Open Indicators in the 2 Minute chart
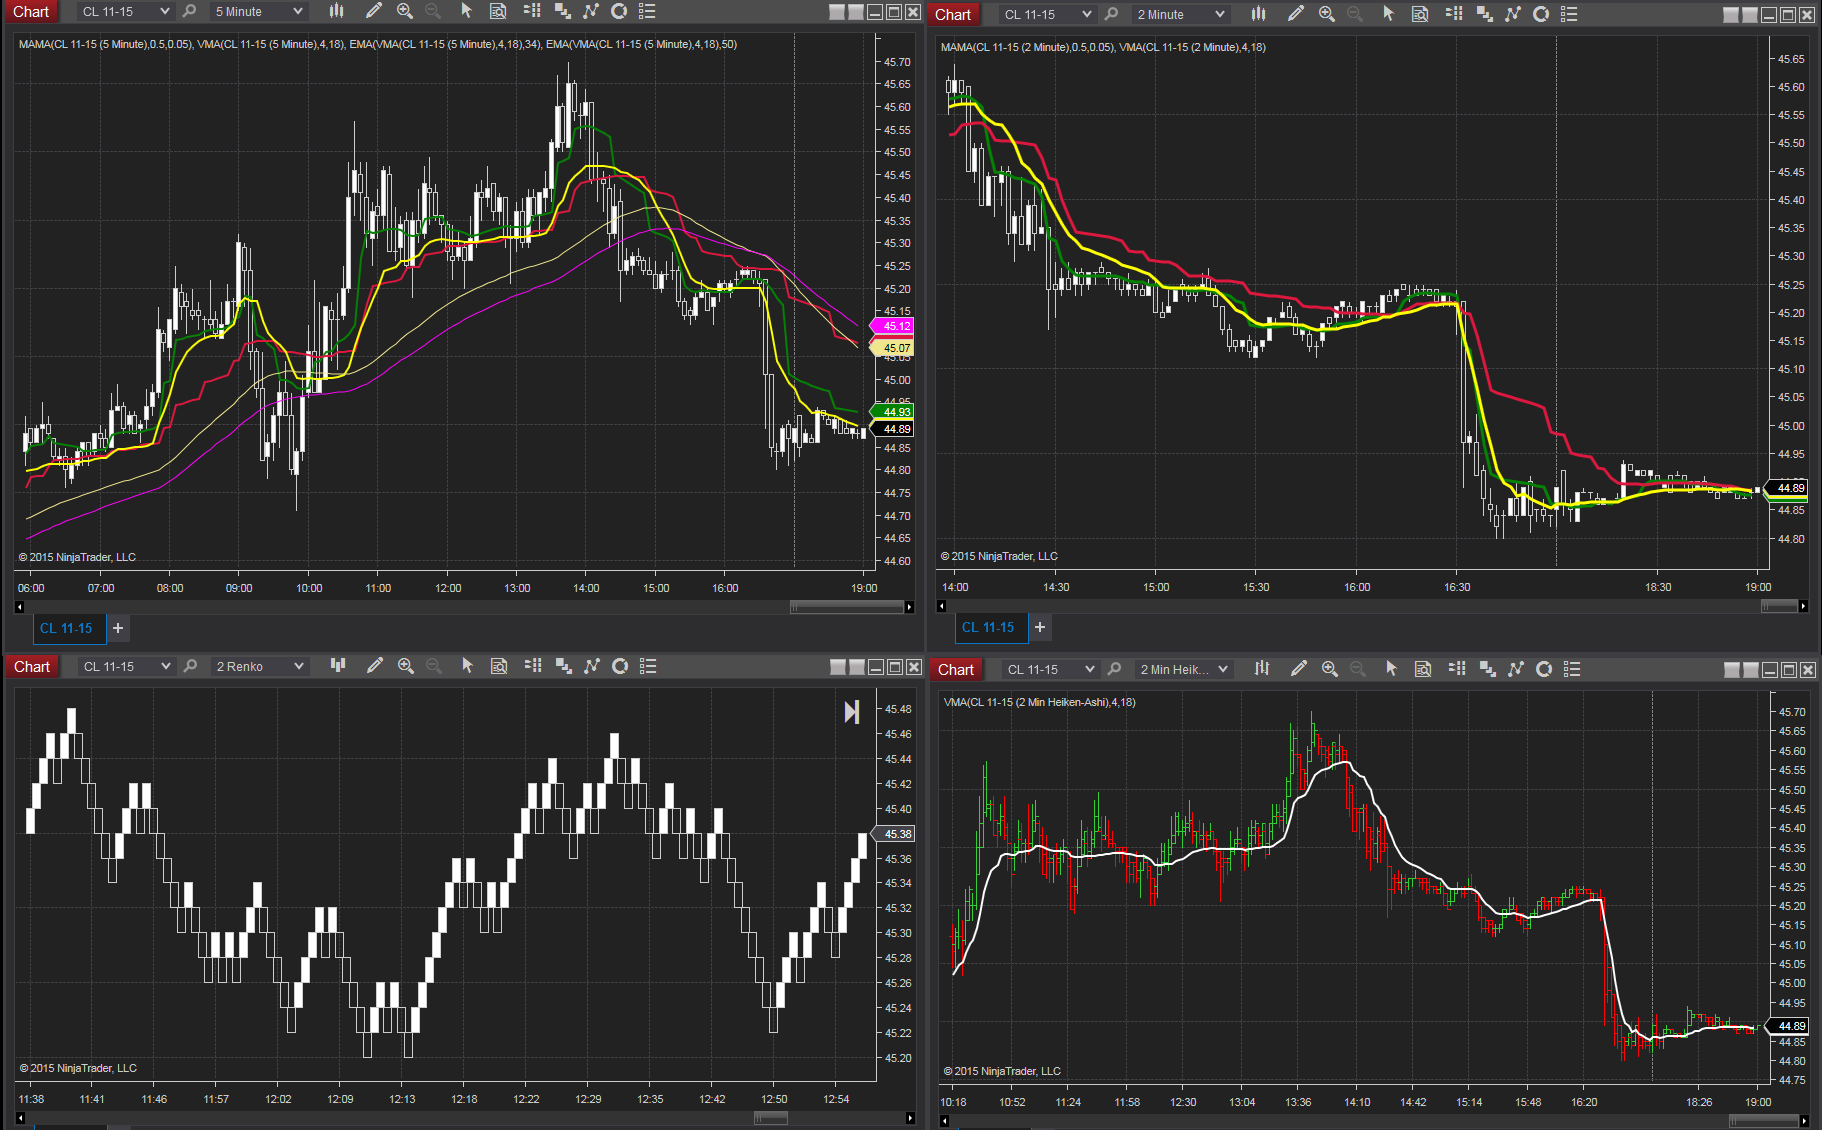This screenshot has height=1130, width=1822. click(1513, 14)
